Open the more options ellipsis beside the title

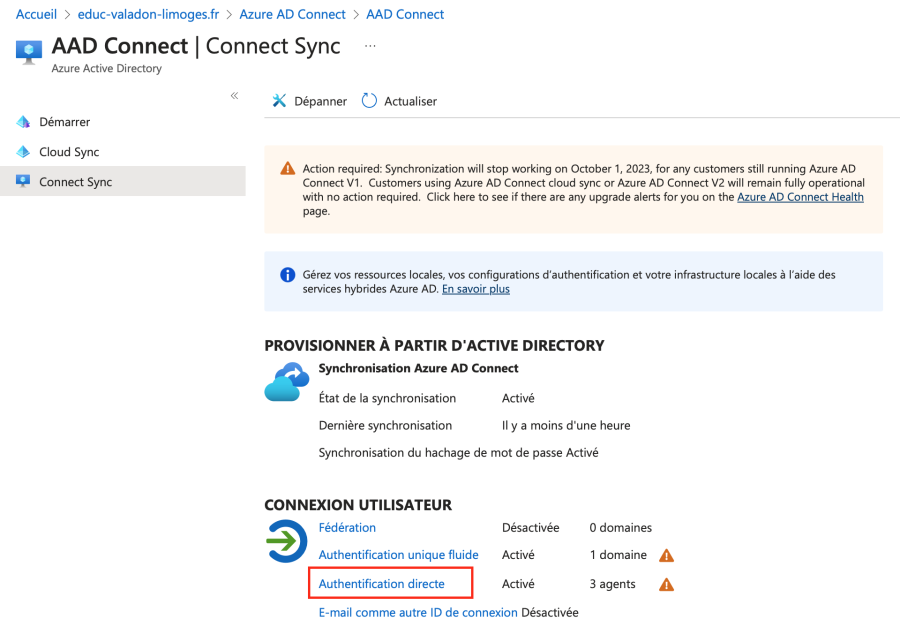point(370,46)
